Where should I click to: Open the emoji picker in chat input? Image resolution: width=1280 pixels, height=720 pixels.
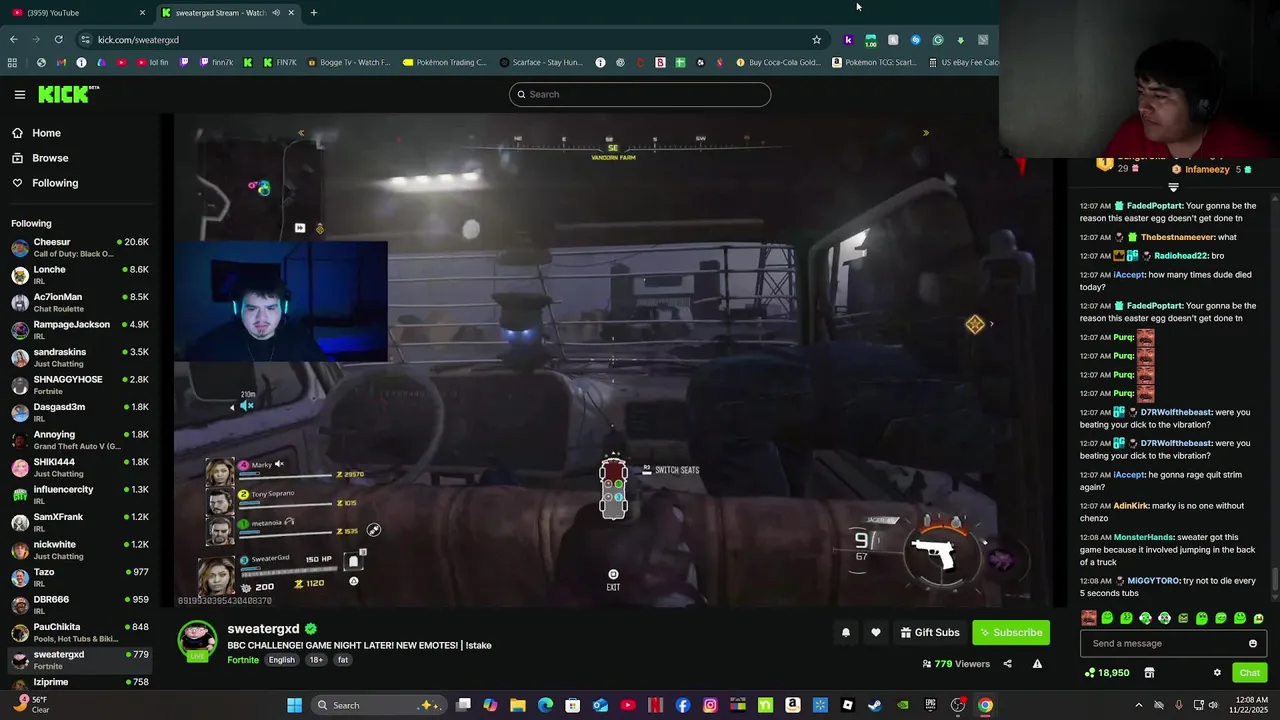tap(1252, 643)
